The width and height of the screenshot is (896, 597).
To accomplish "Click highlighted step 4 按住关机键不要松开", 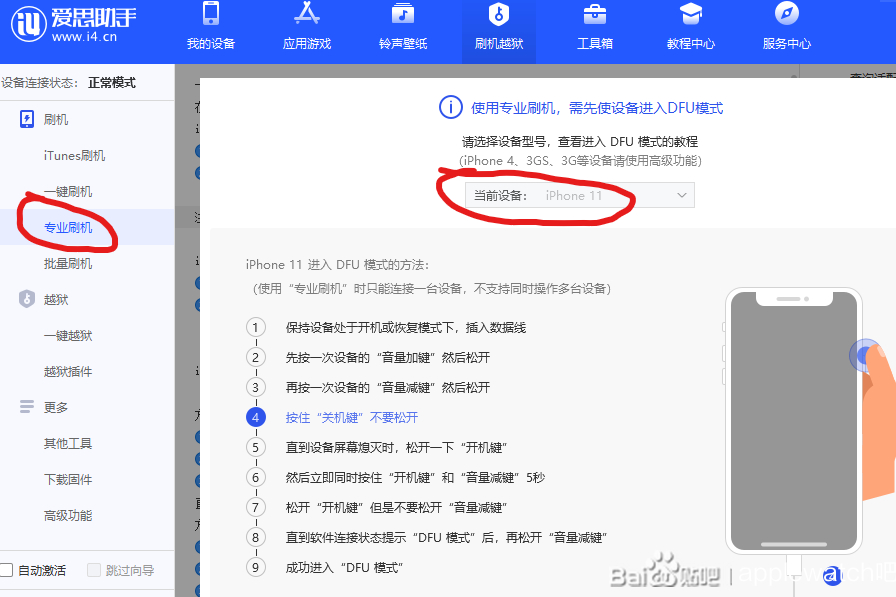I will click(352, 418).
